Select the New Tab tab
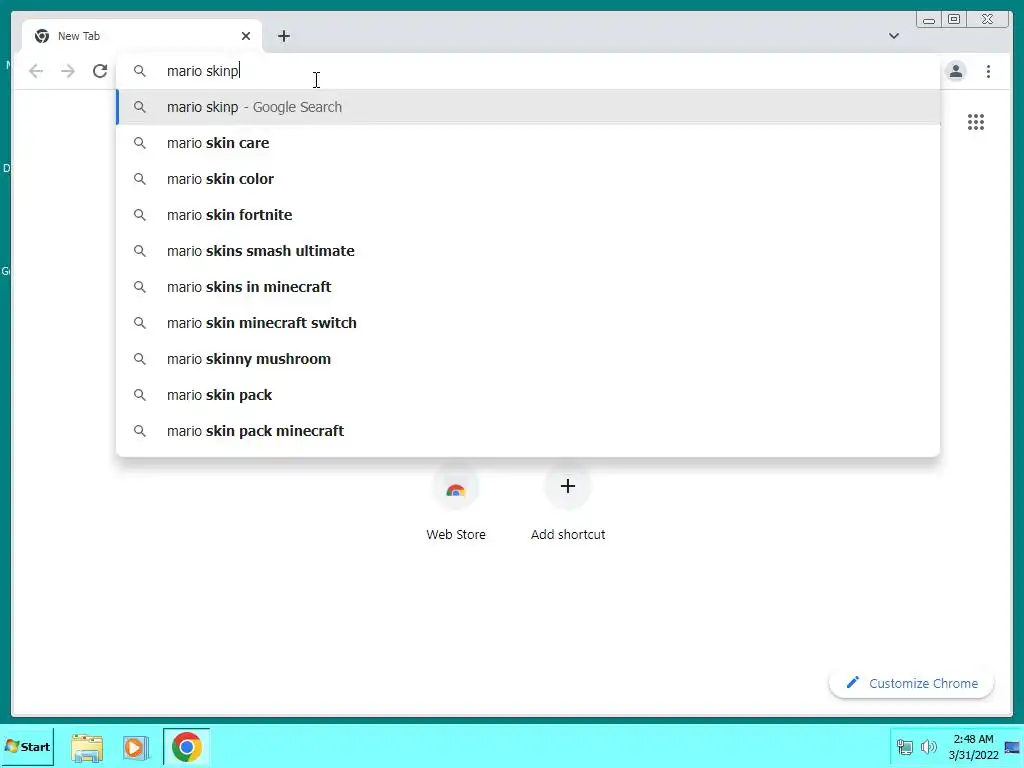Image resolution: width=1024 pixels, height=768 pixels. click(x=142, y=36)
